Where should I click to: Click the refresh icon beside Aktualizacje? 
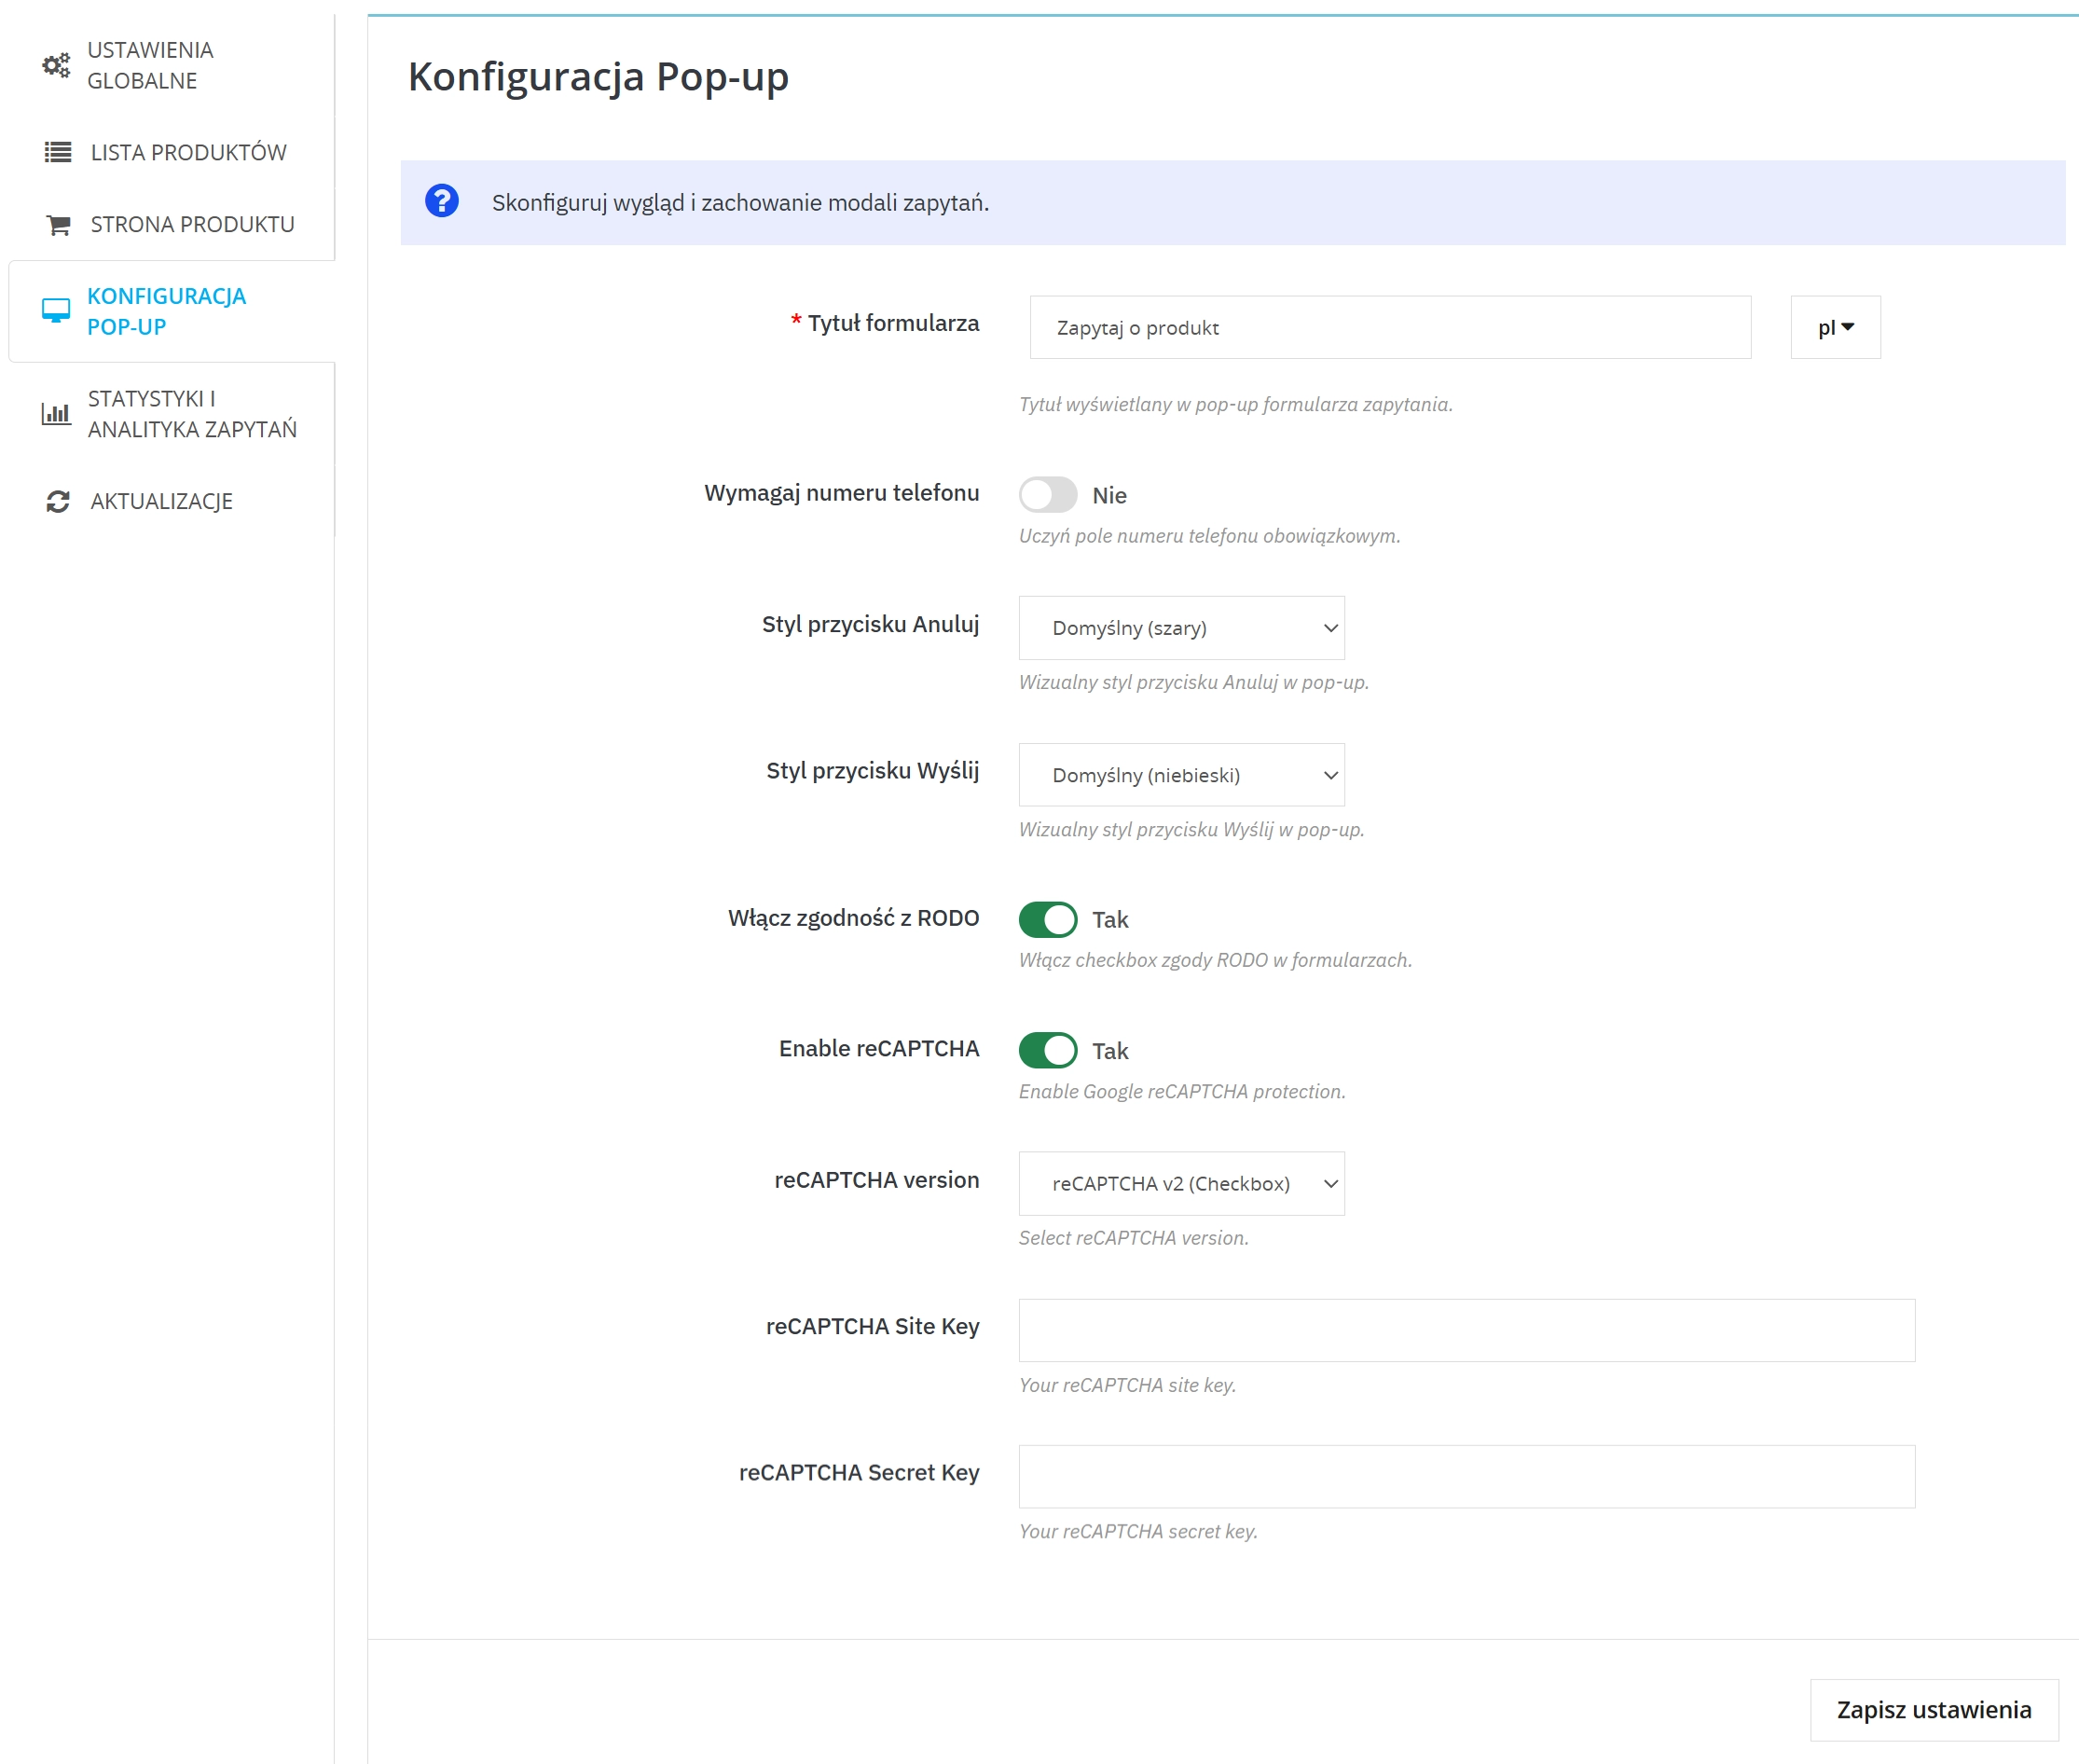pyautogui.click(x=58, y=501)
